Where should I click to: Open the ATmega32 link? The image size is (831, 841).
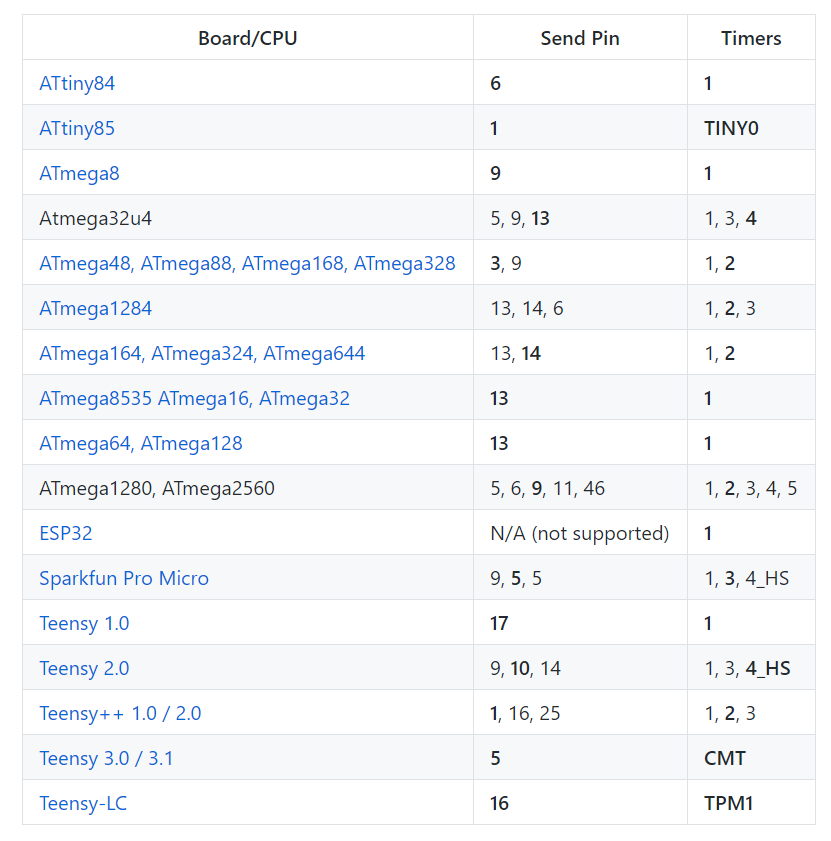[305, 399]
